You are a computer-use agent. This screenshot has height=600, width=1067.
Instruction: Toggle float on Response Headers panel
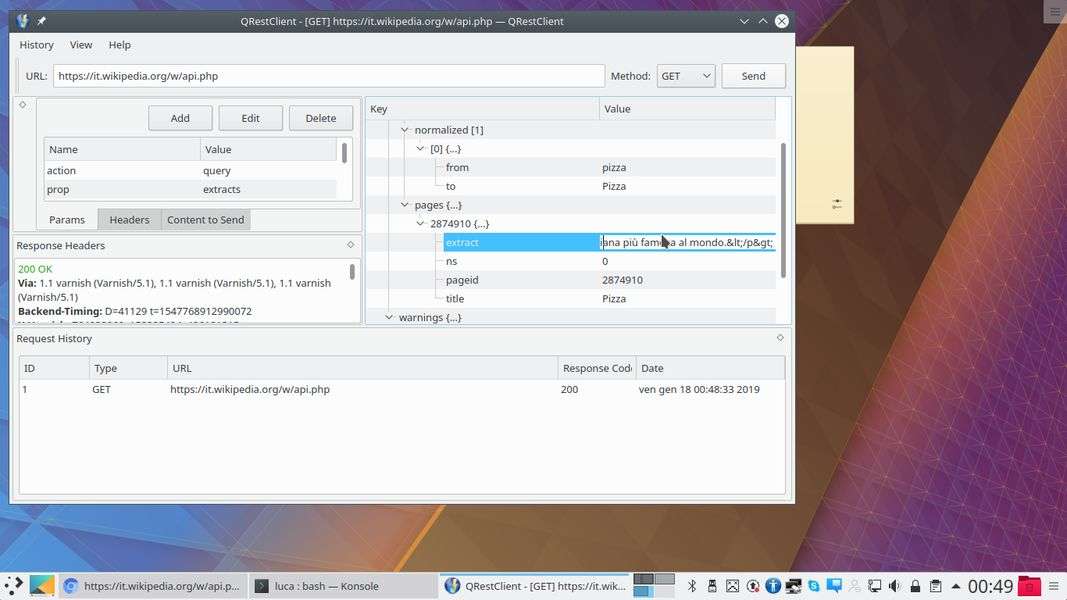pos(351,244)
